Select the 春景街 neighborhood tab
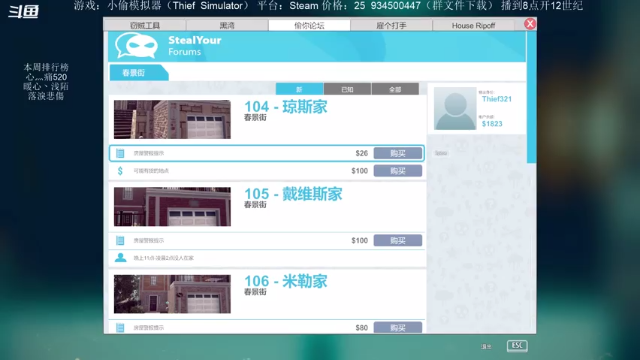The width and height of the screenshot is (640, 360). tap(138, 73)
